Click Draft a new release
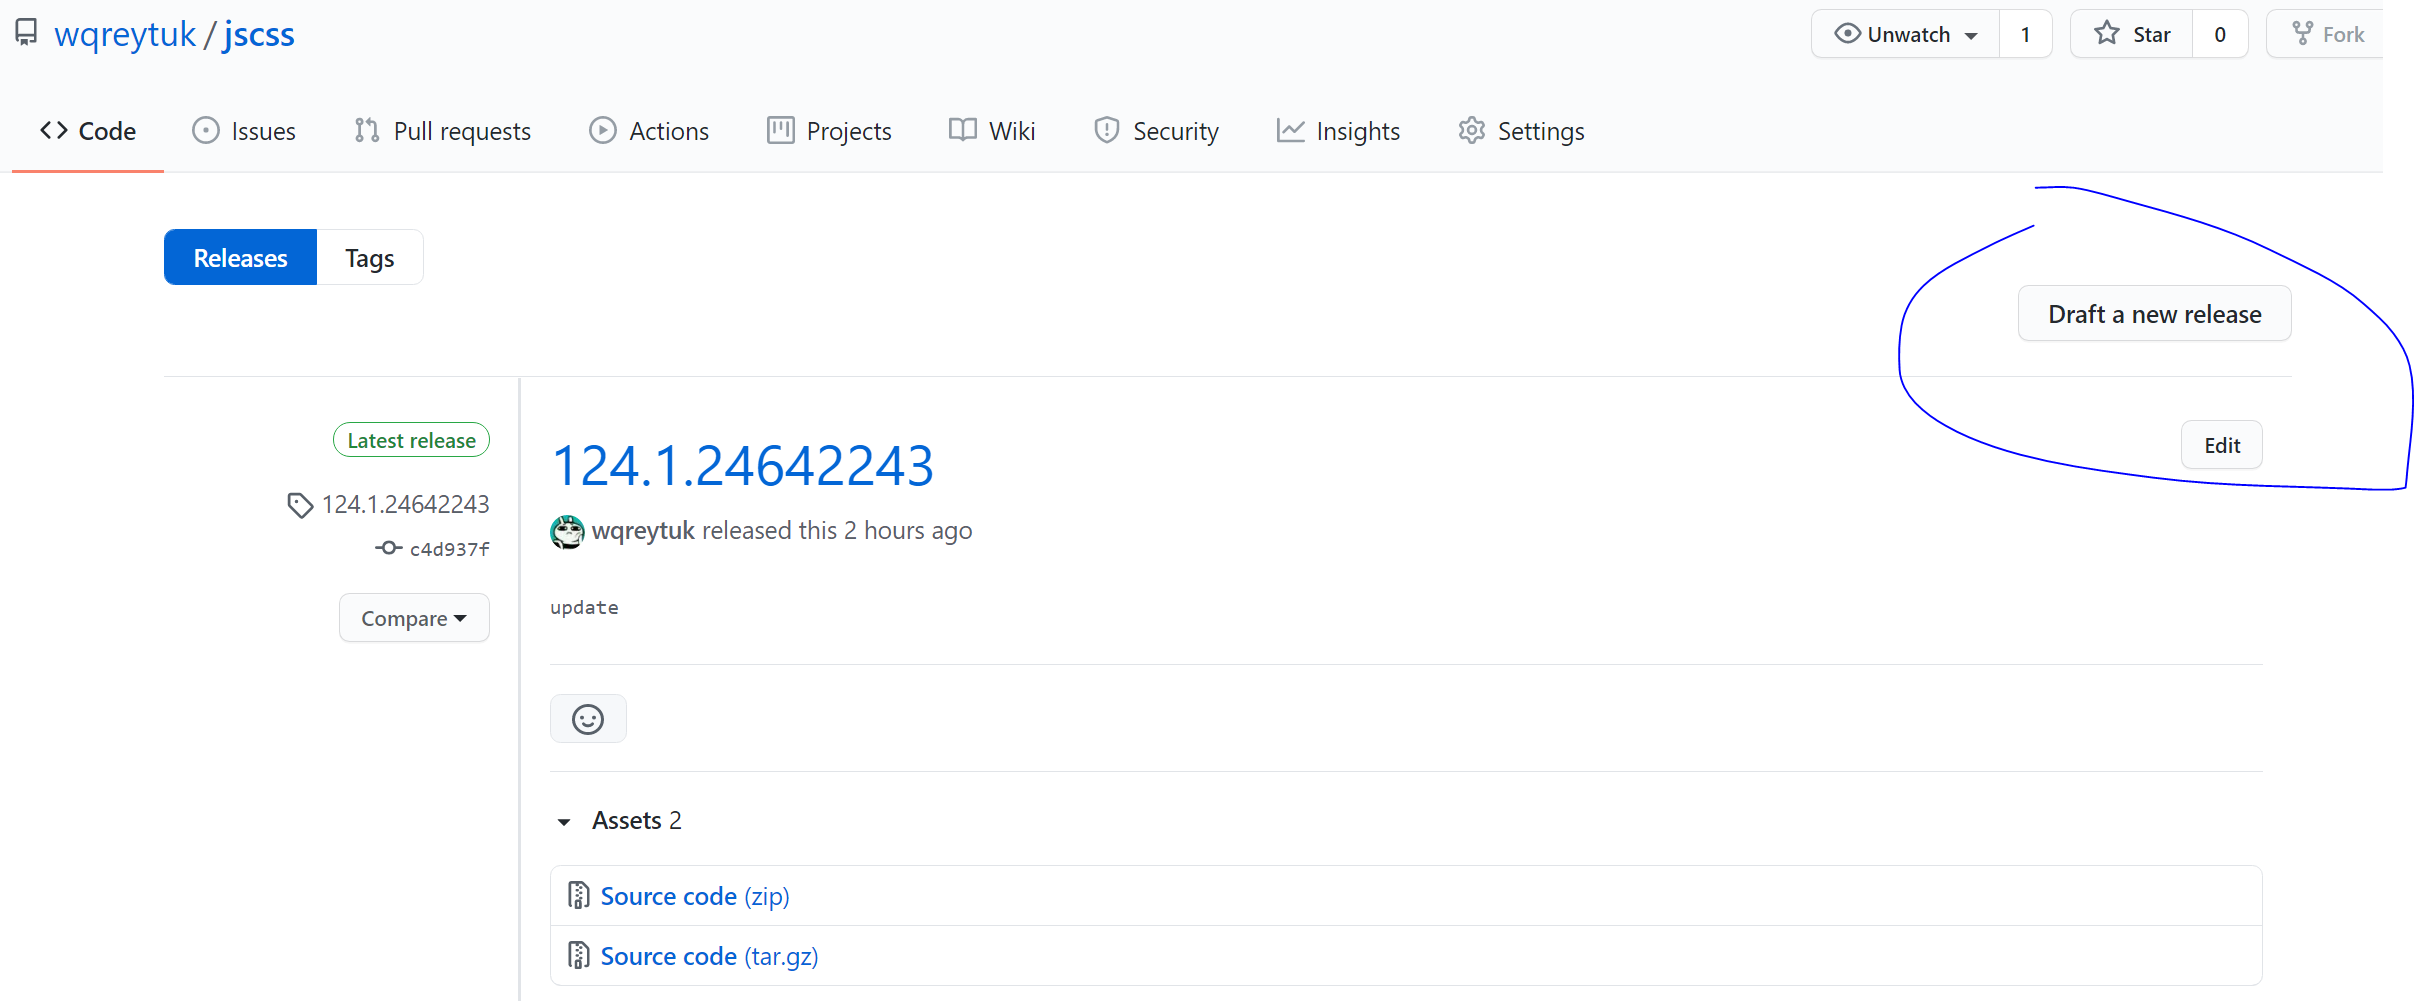2414x1001 pixels. (2154, 314)
